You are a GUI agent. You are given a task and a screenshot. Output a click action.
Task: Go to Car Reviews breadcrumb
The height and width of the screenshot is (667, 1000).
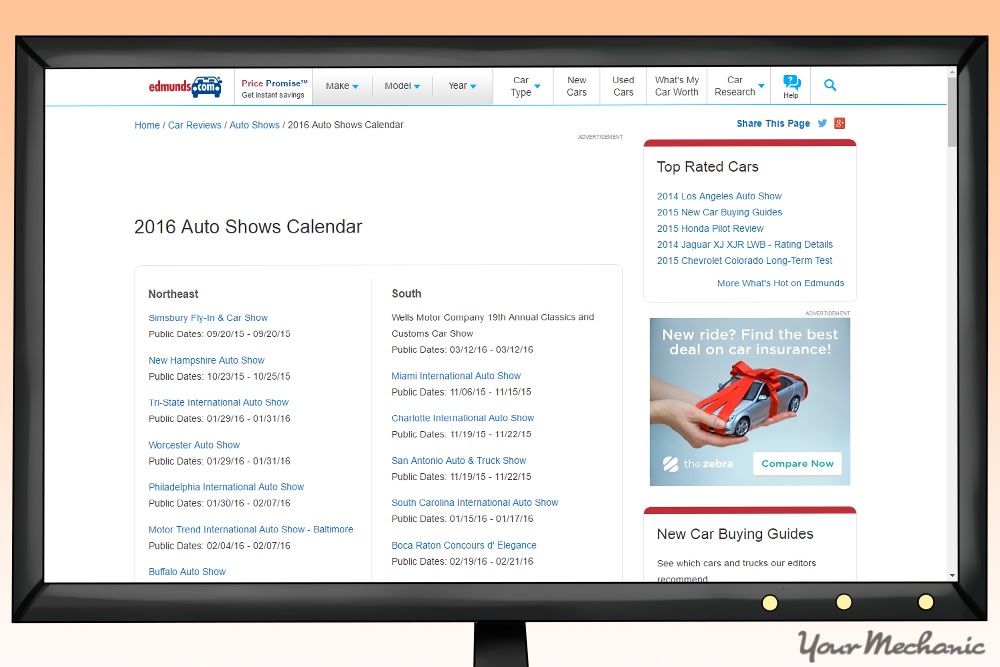pos(195,125)
